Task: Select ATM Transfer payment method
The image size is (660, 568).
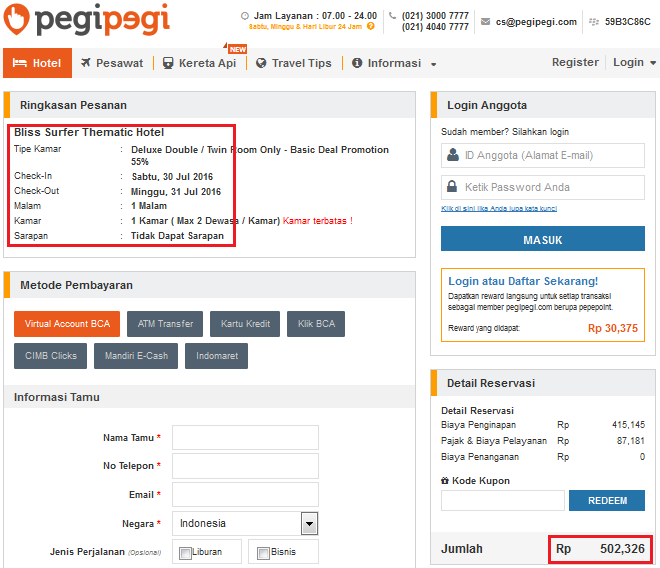Action: point(165,324)
